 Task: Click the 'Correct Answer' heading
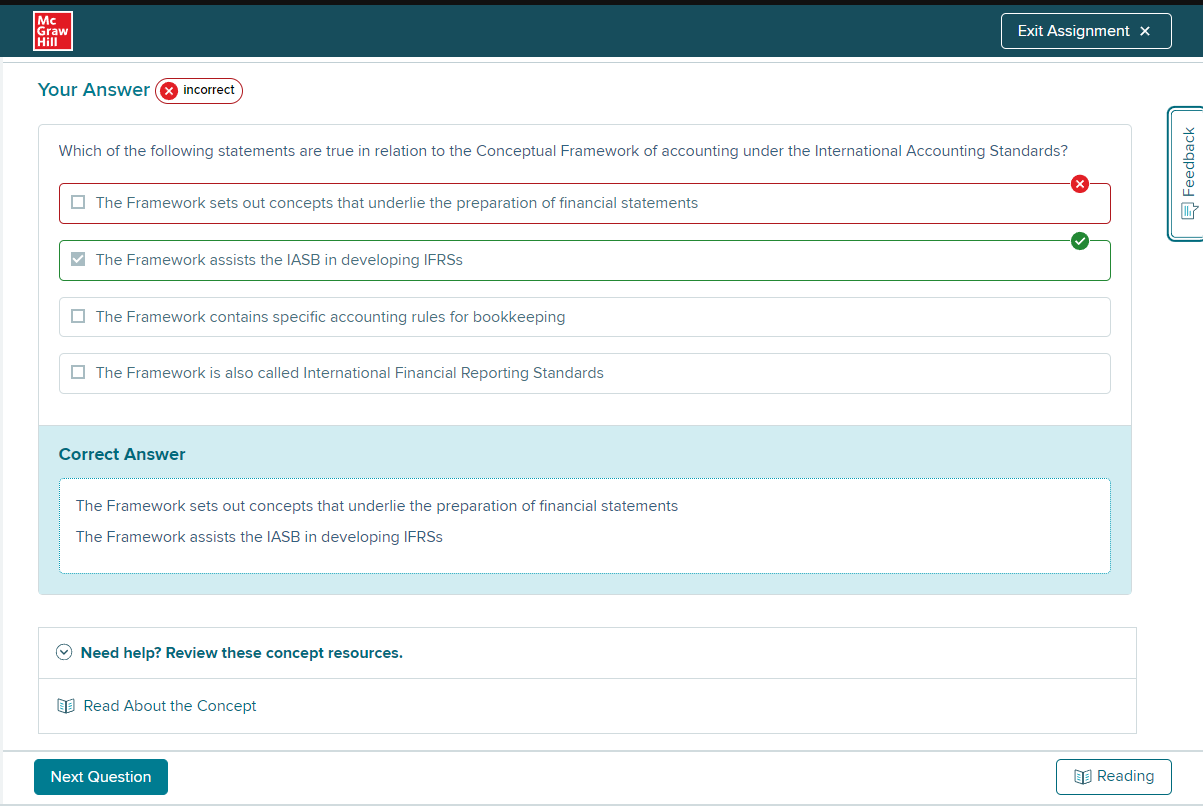[122, 454]
